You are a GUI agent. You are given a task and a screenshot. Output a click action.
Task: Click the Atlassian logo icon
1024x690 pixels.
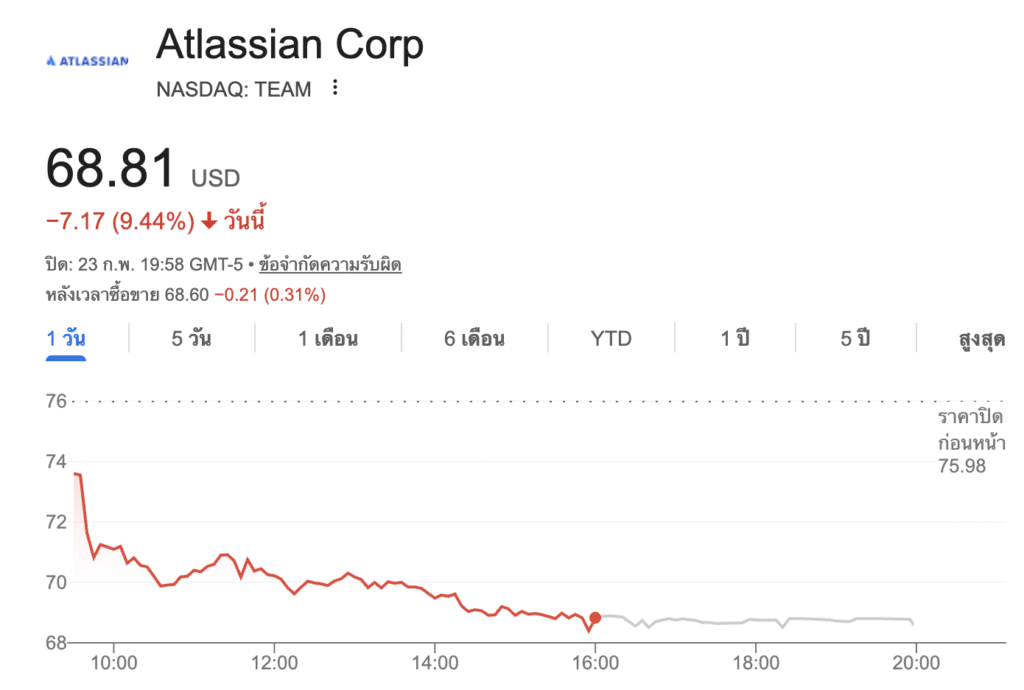pos(87,61)
